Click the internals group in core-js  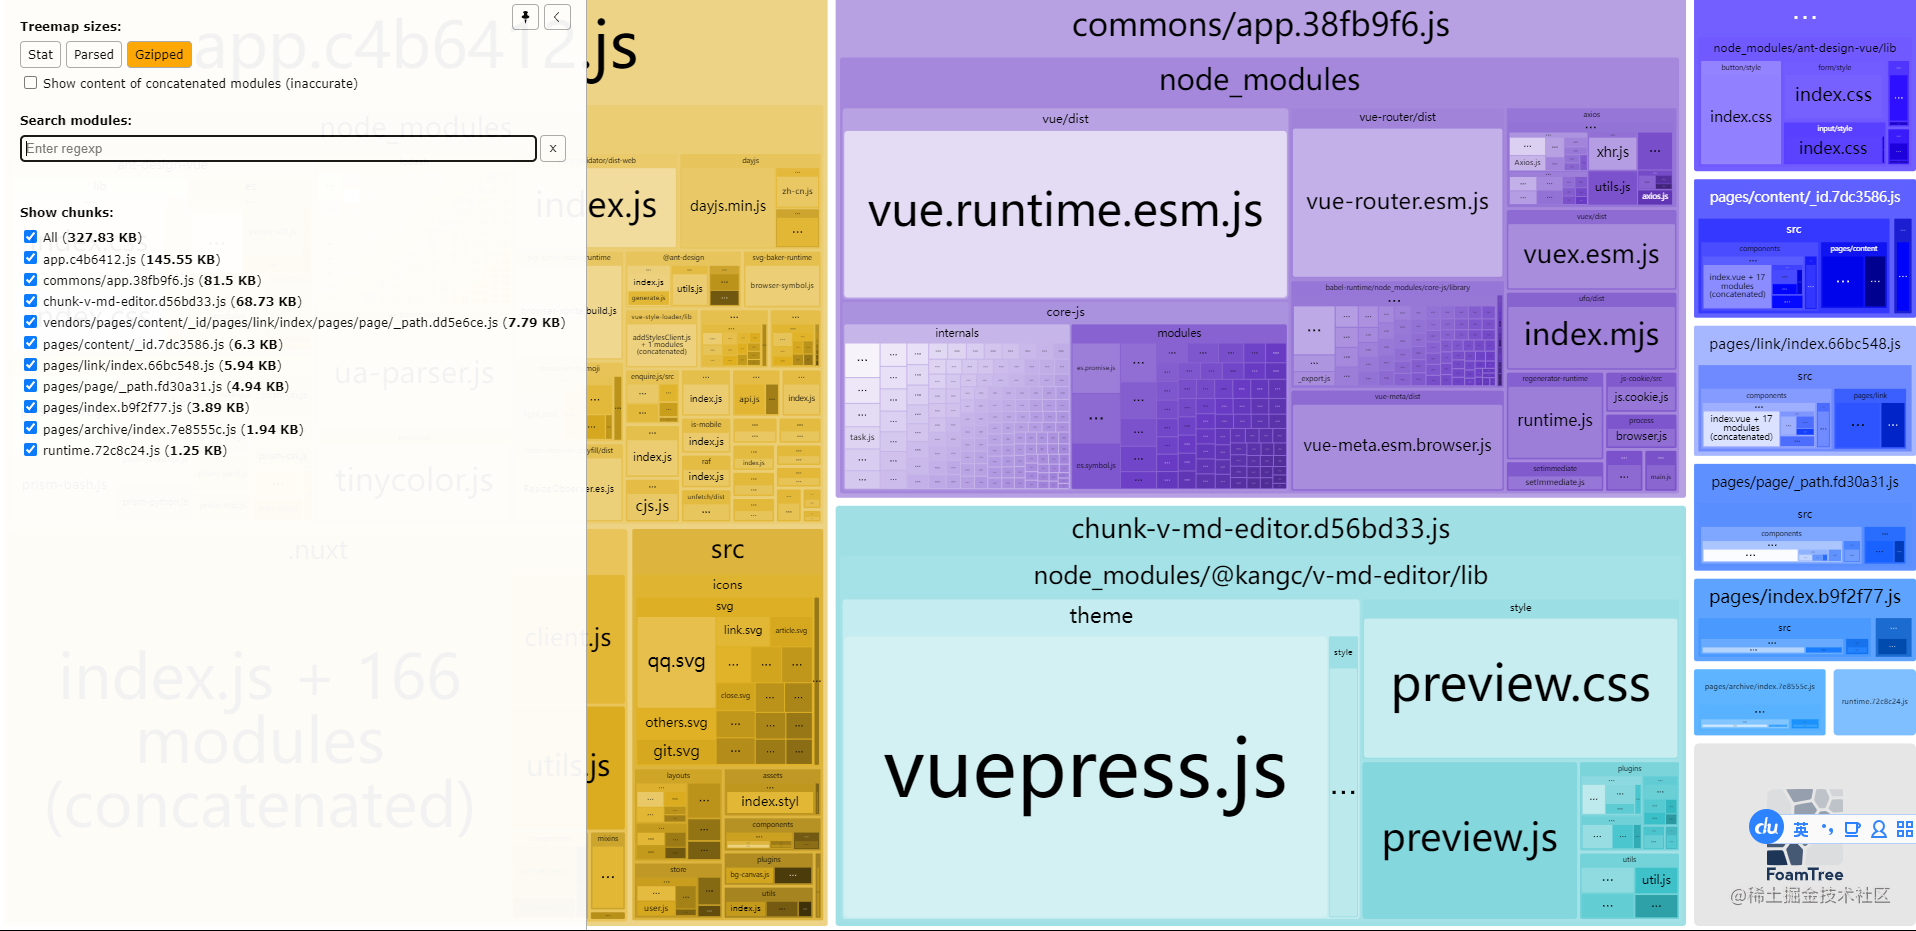[957, 334]
